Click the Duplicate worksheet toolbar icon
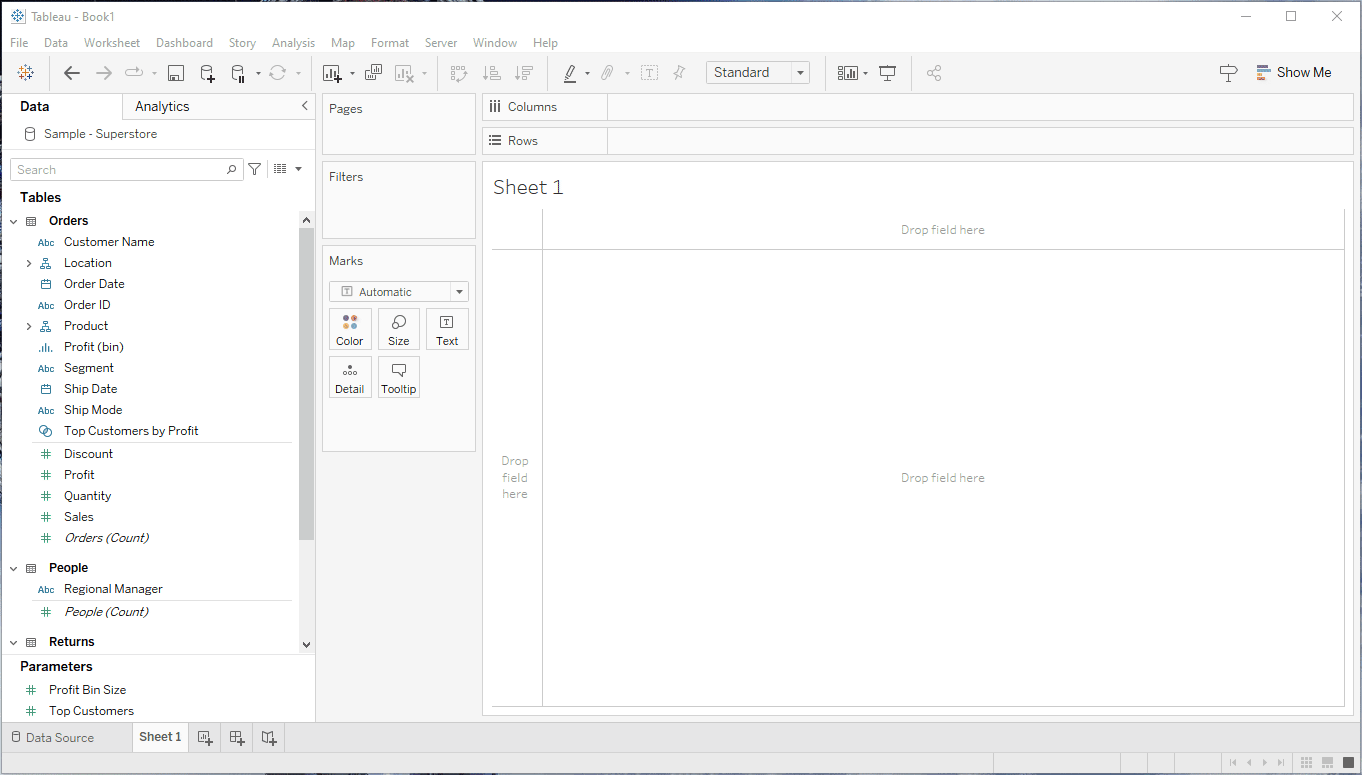This screenshot has width=1362, height=775. (373, 73)
